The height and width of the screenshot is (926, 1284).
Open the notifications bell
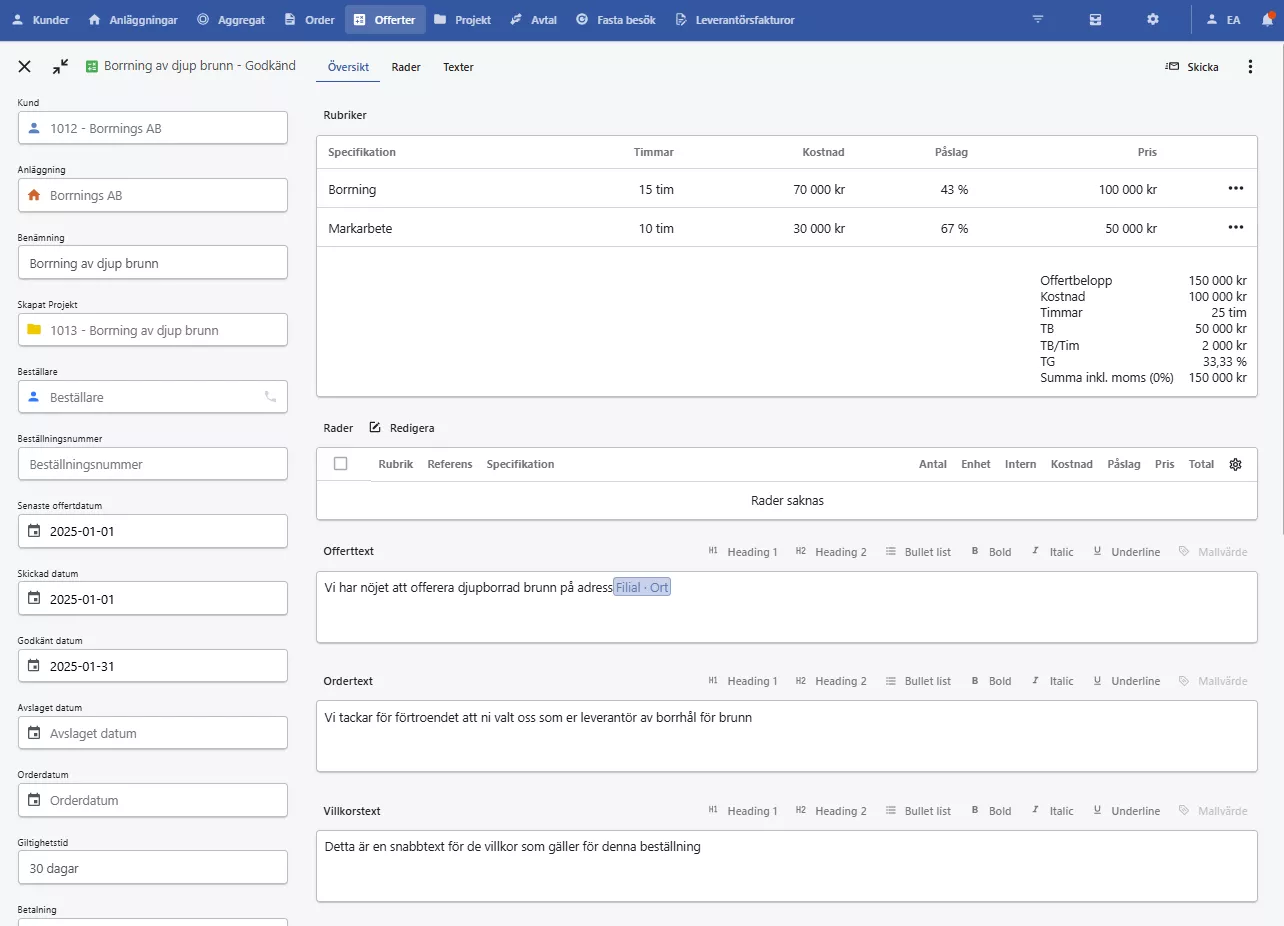1267,19
